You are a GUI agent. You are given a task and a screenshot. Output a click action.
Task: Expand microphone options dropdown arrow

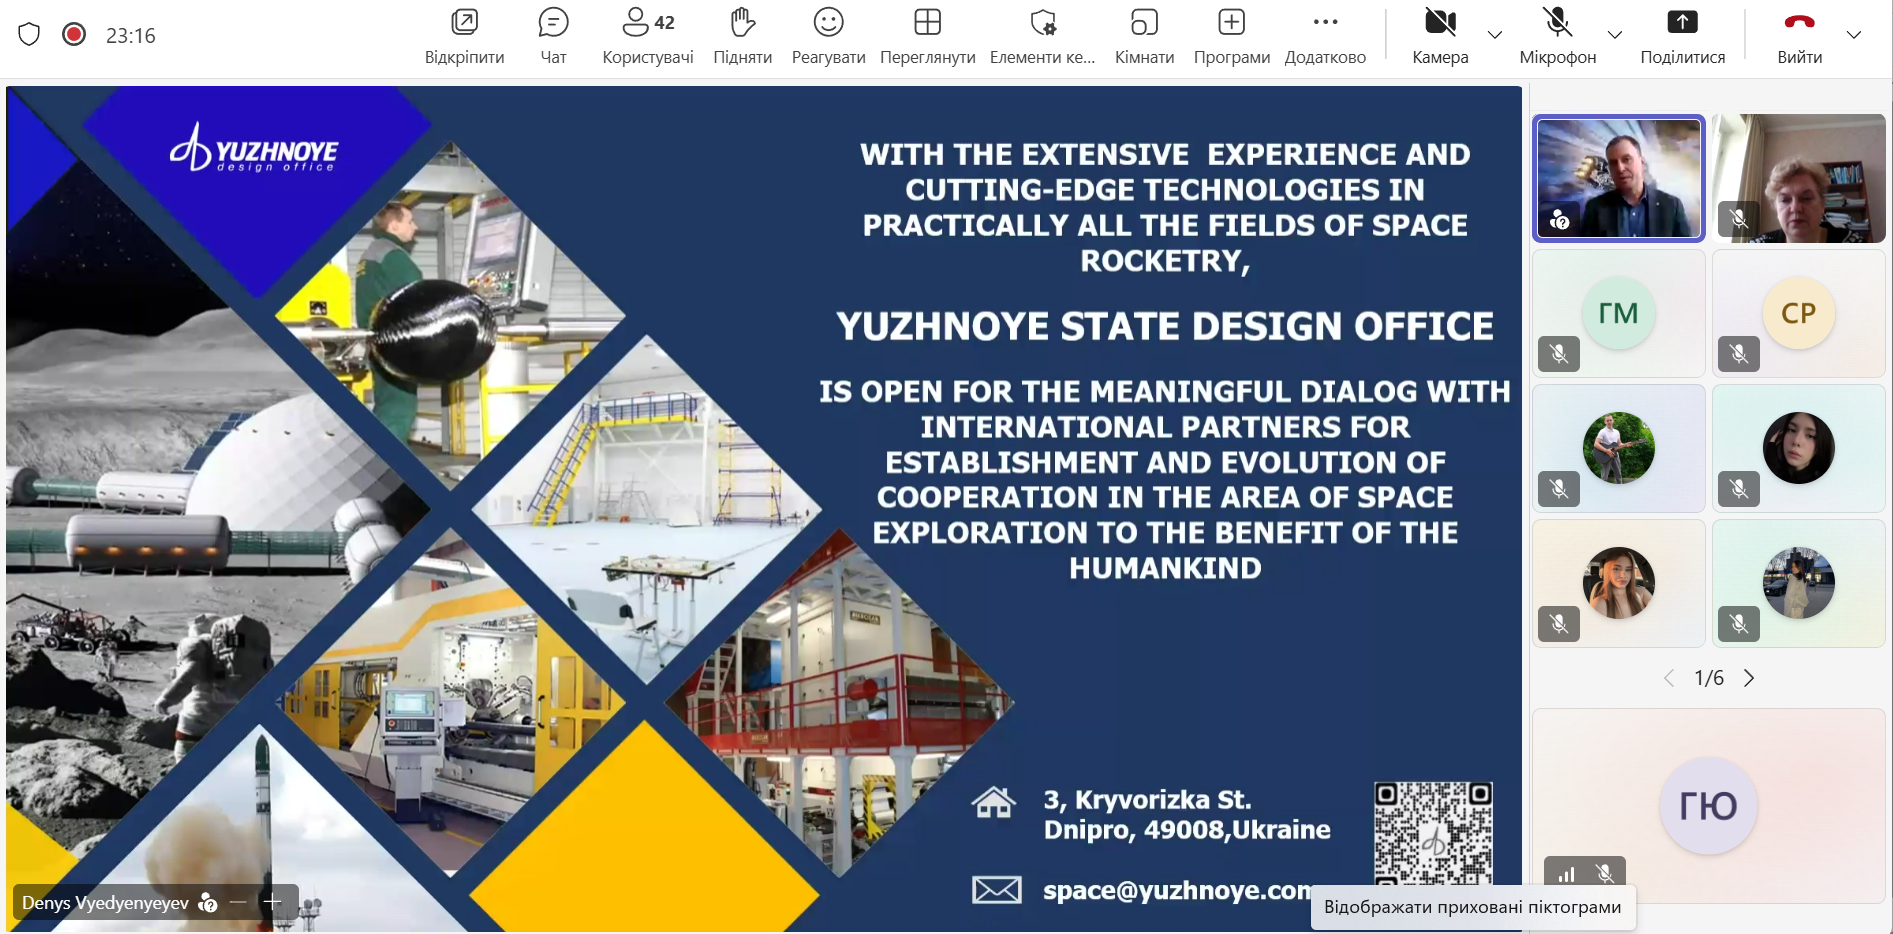pyautogui.click(x=1615, y=35)
